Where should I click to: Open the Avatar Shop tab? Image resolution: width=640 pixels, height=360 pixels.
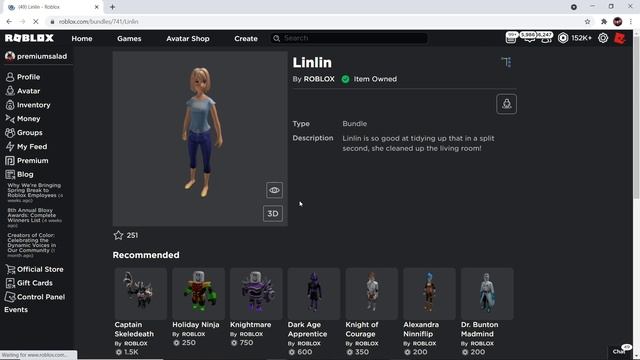point(188,38)
